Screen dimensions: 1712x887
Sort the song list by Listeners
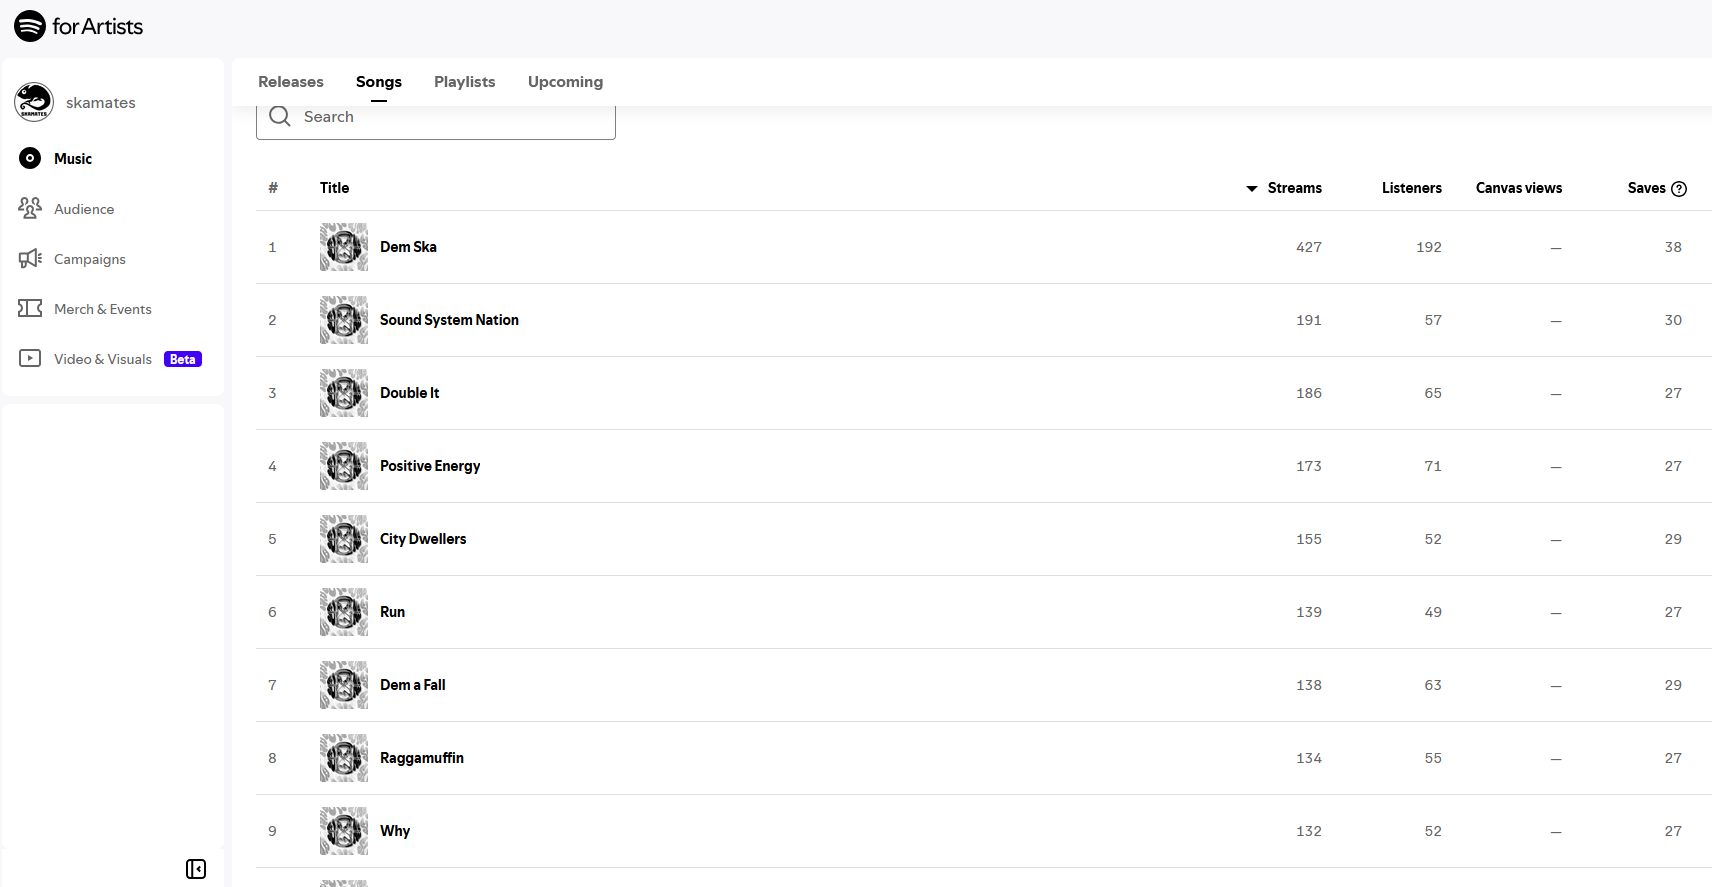[1411, 188]
